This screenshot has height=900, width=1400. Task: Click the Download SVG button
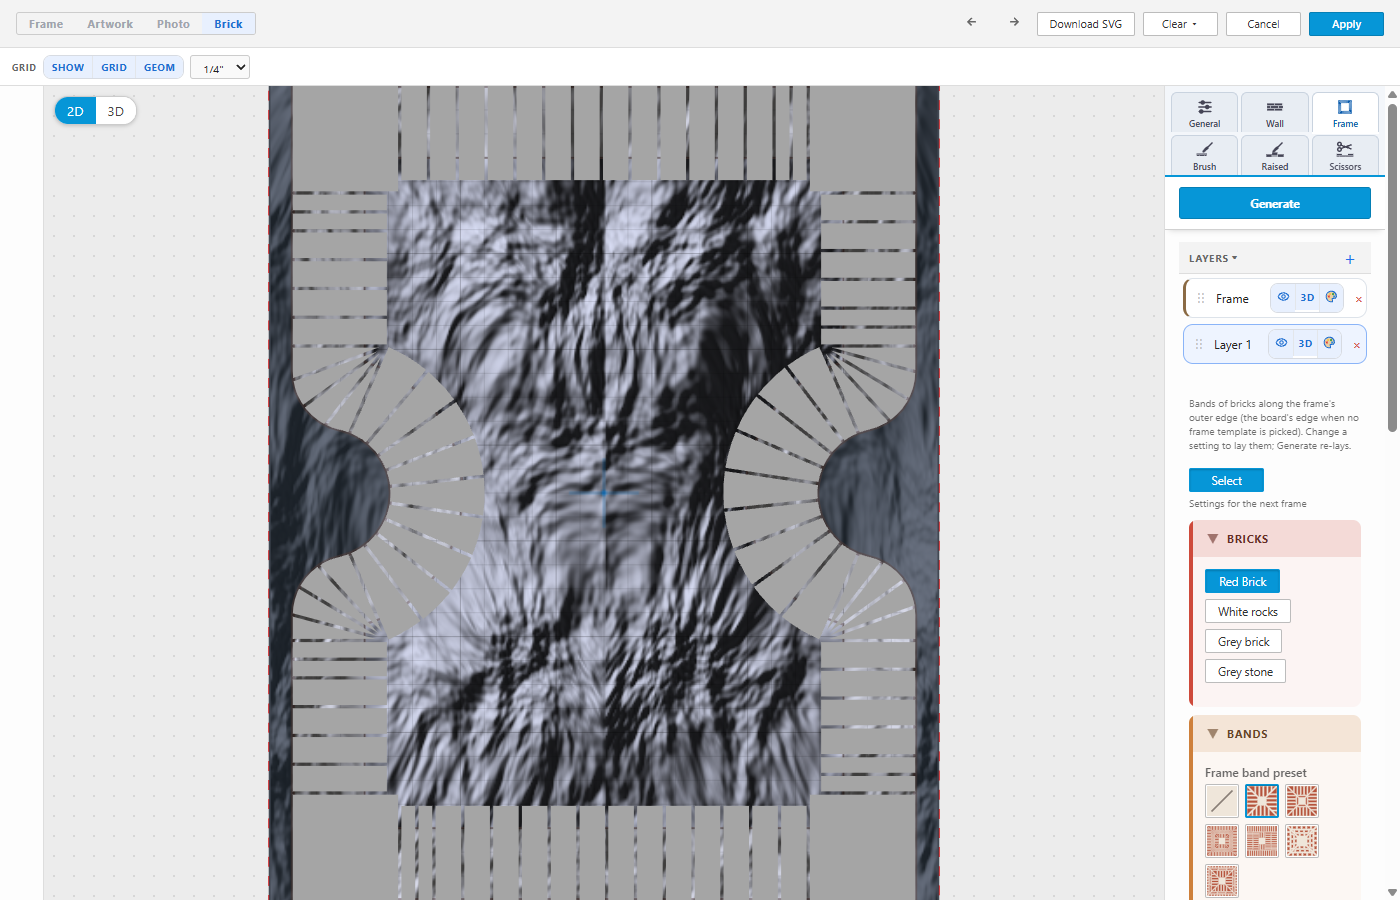pos(1086,24)
